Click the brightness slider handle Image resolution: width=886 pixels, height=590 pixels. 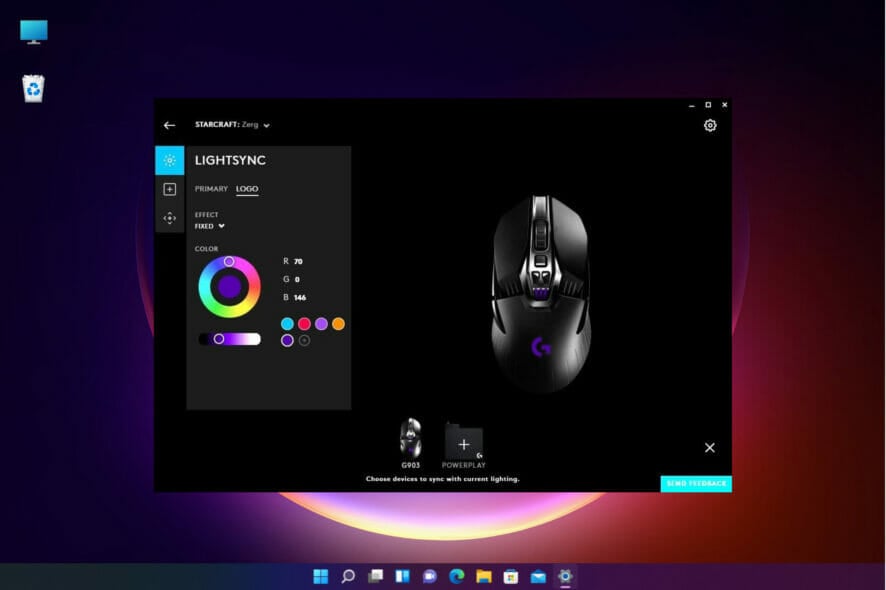click(219, 337)
